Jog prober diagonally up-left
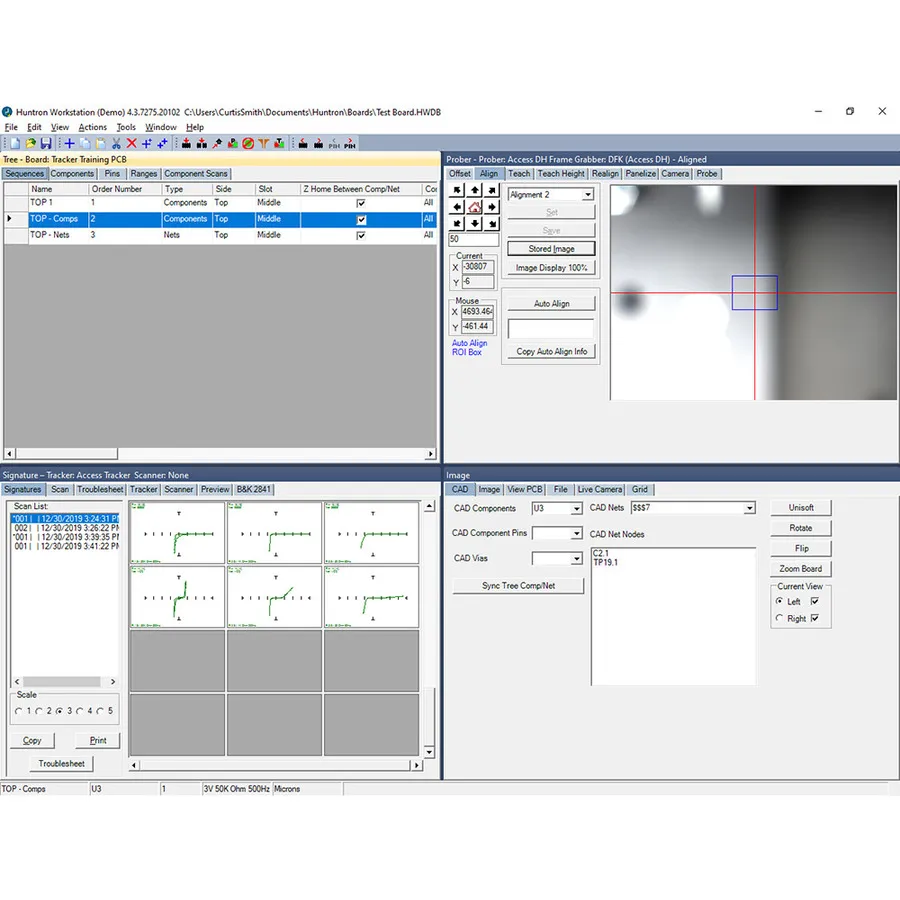The height and width of the screenshot is (900, 900). pos(457,191)
